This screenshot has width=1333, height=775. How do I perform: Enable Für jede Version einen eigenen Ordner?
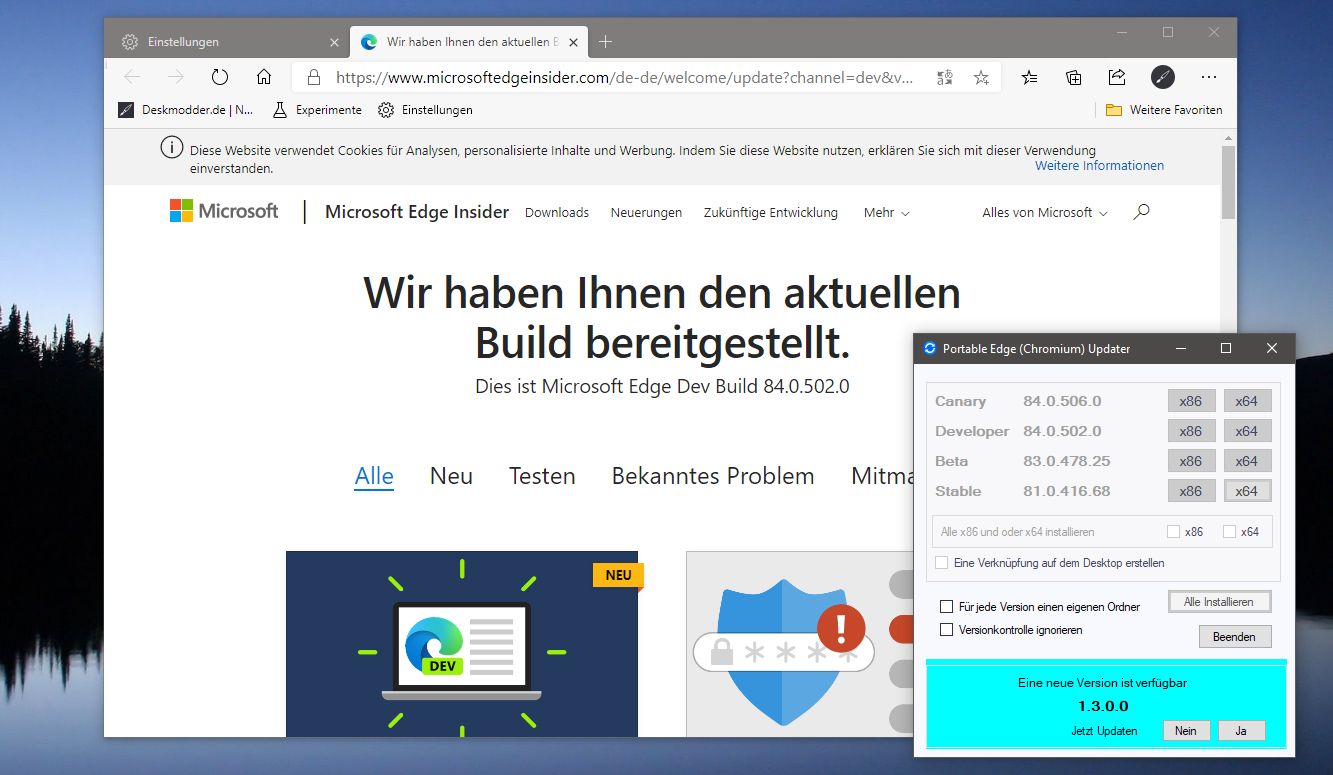946,607
